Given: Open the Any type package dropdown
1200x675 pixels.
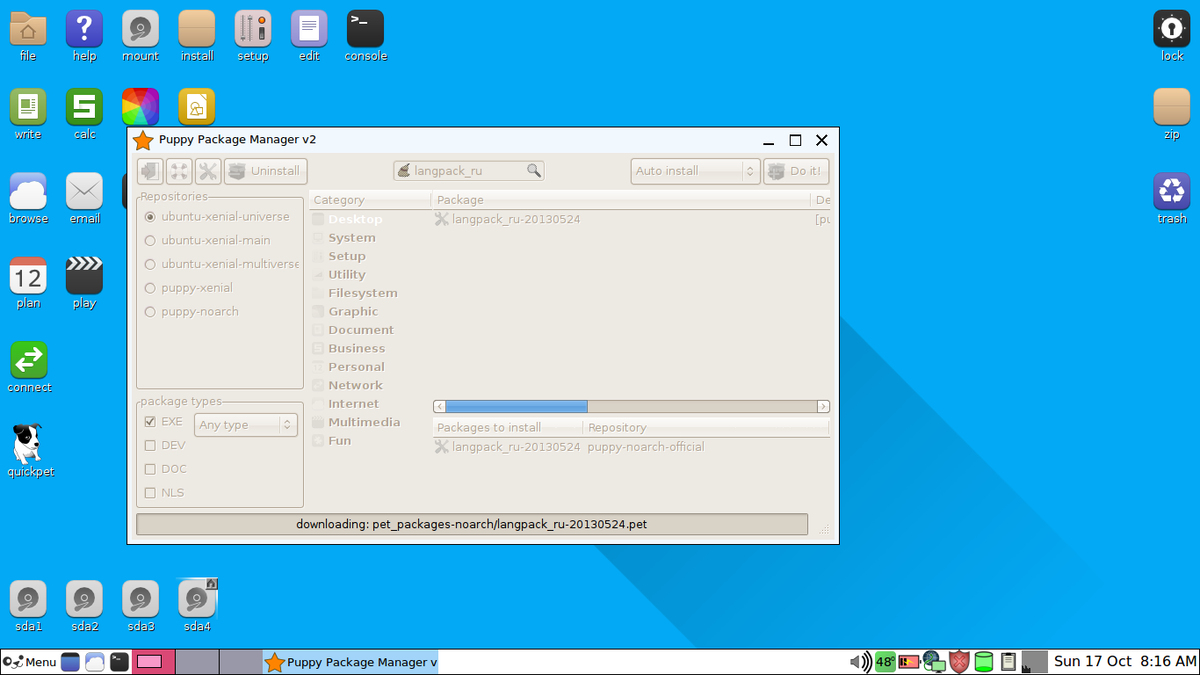Looking at the screenshot, I should pyautogui.click(x=246, y=425).
